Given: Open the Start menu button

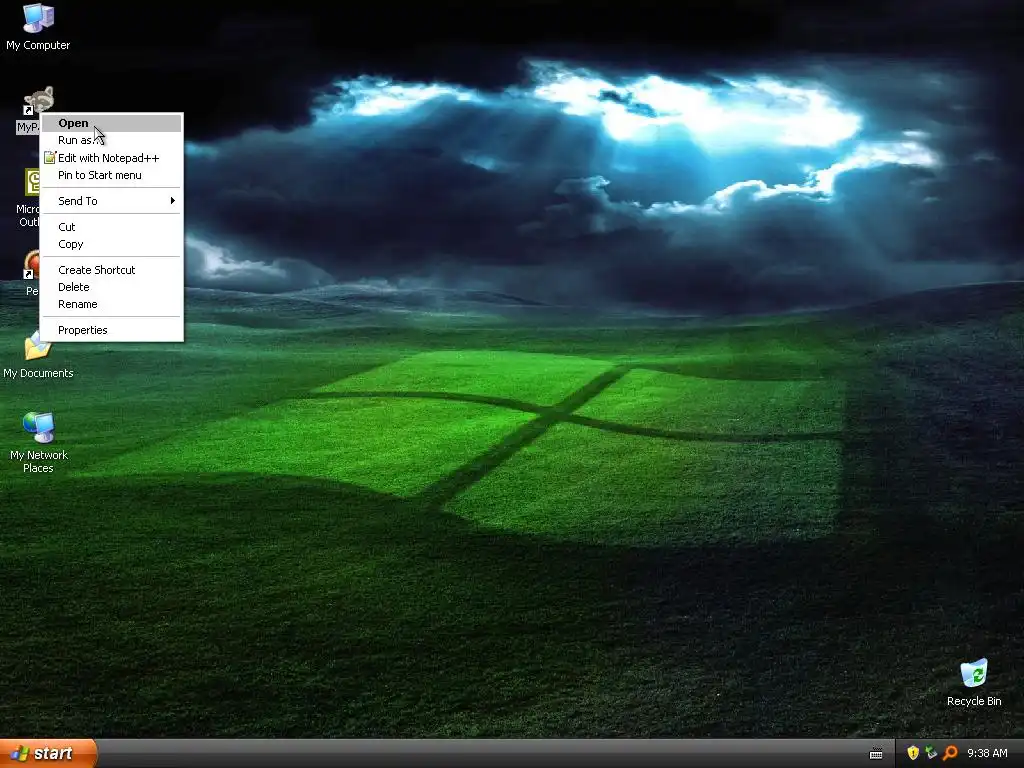Looking at the screenshot, I should click(48, 753).
